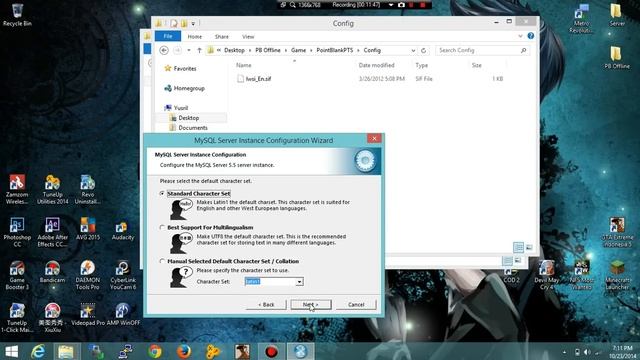The image size is (640, 360).
Task: Cancel the MySQL configuration wizard
Action: [x=356, y=304]
